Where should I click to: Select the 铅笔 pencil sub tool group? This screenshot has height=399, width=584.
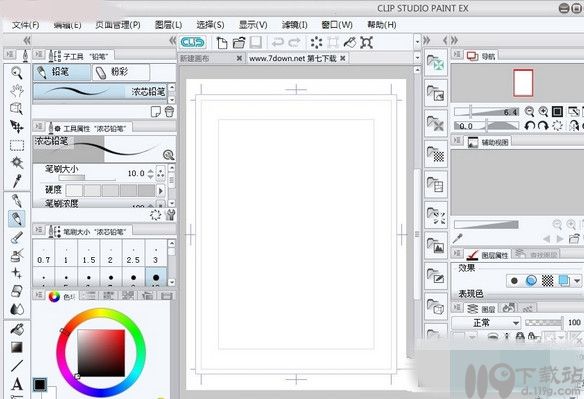62,72
